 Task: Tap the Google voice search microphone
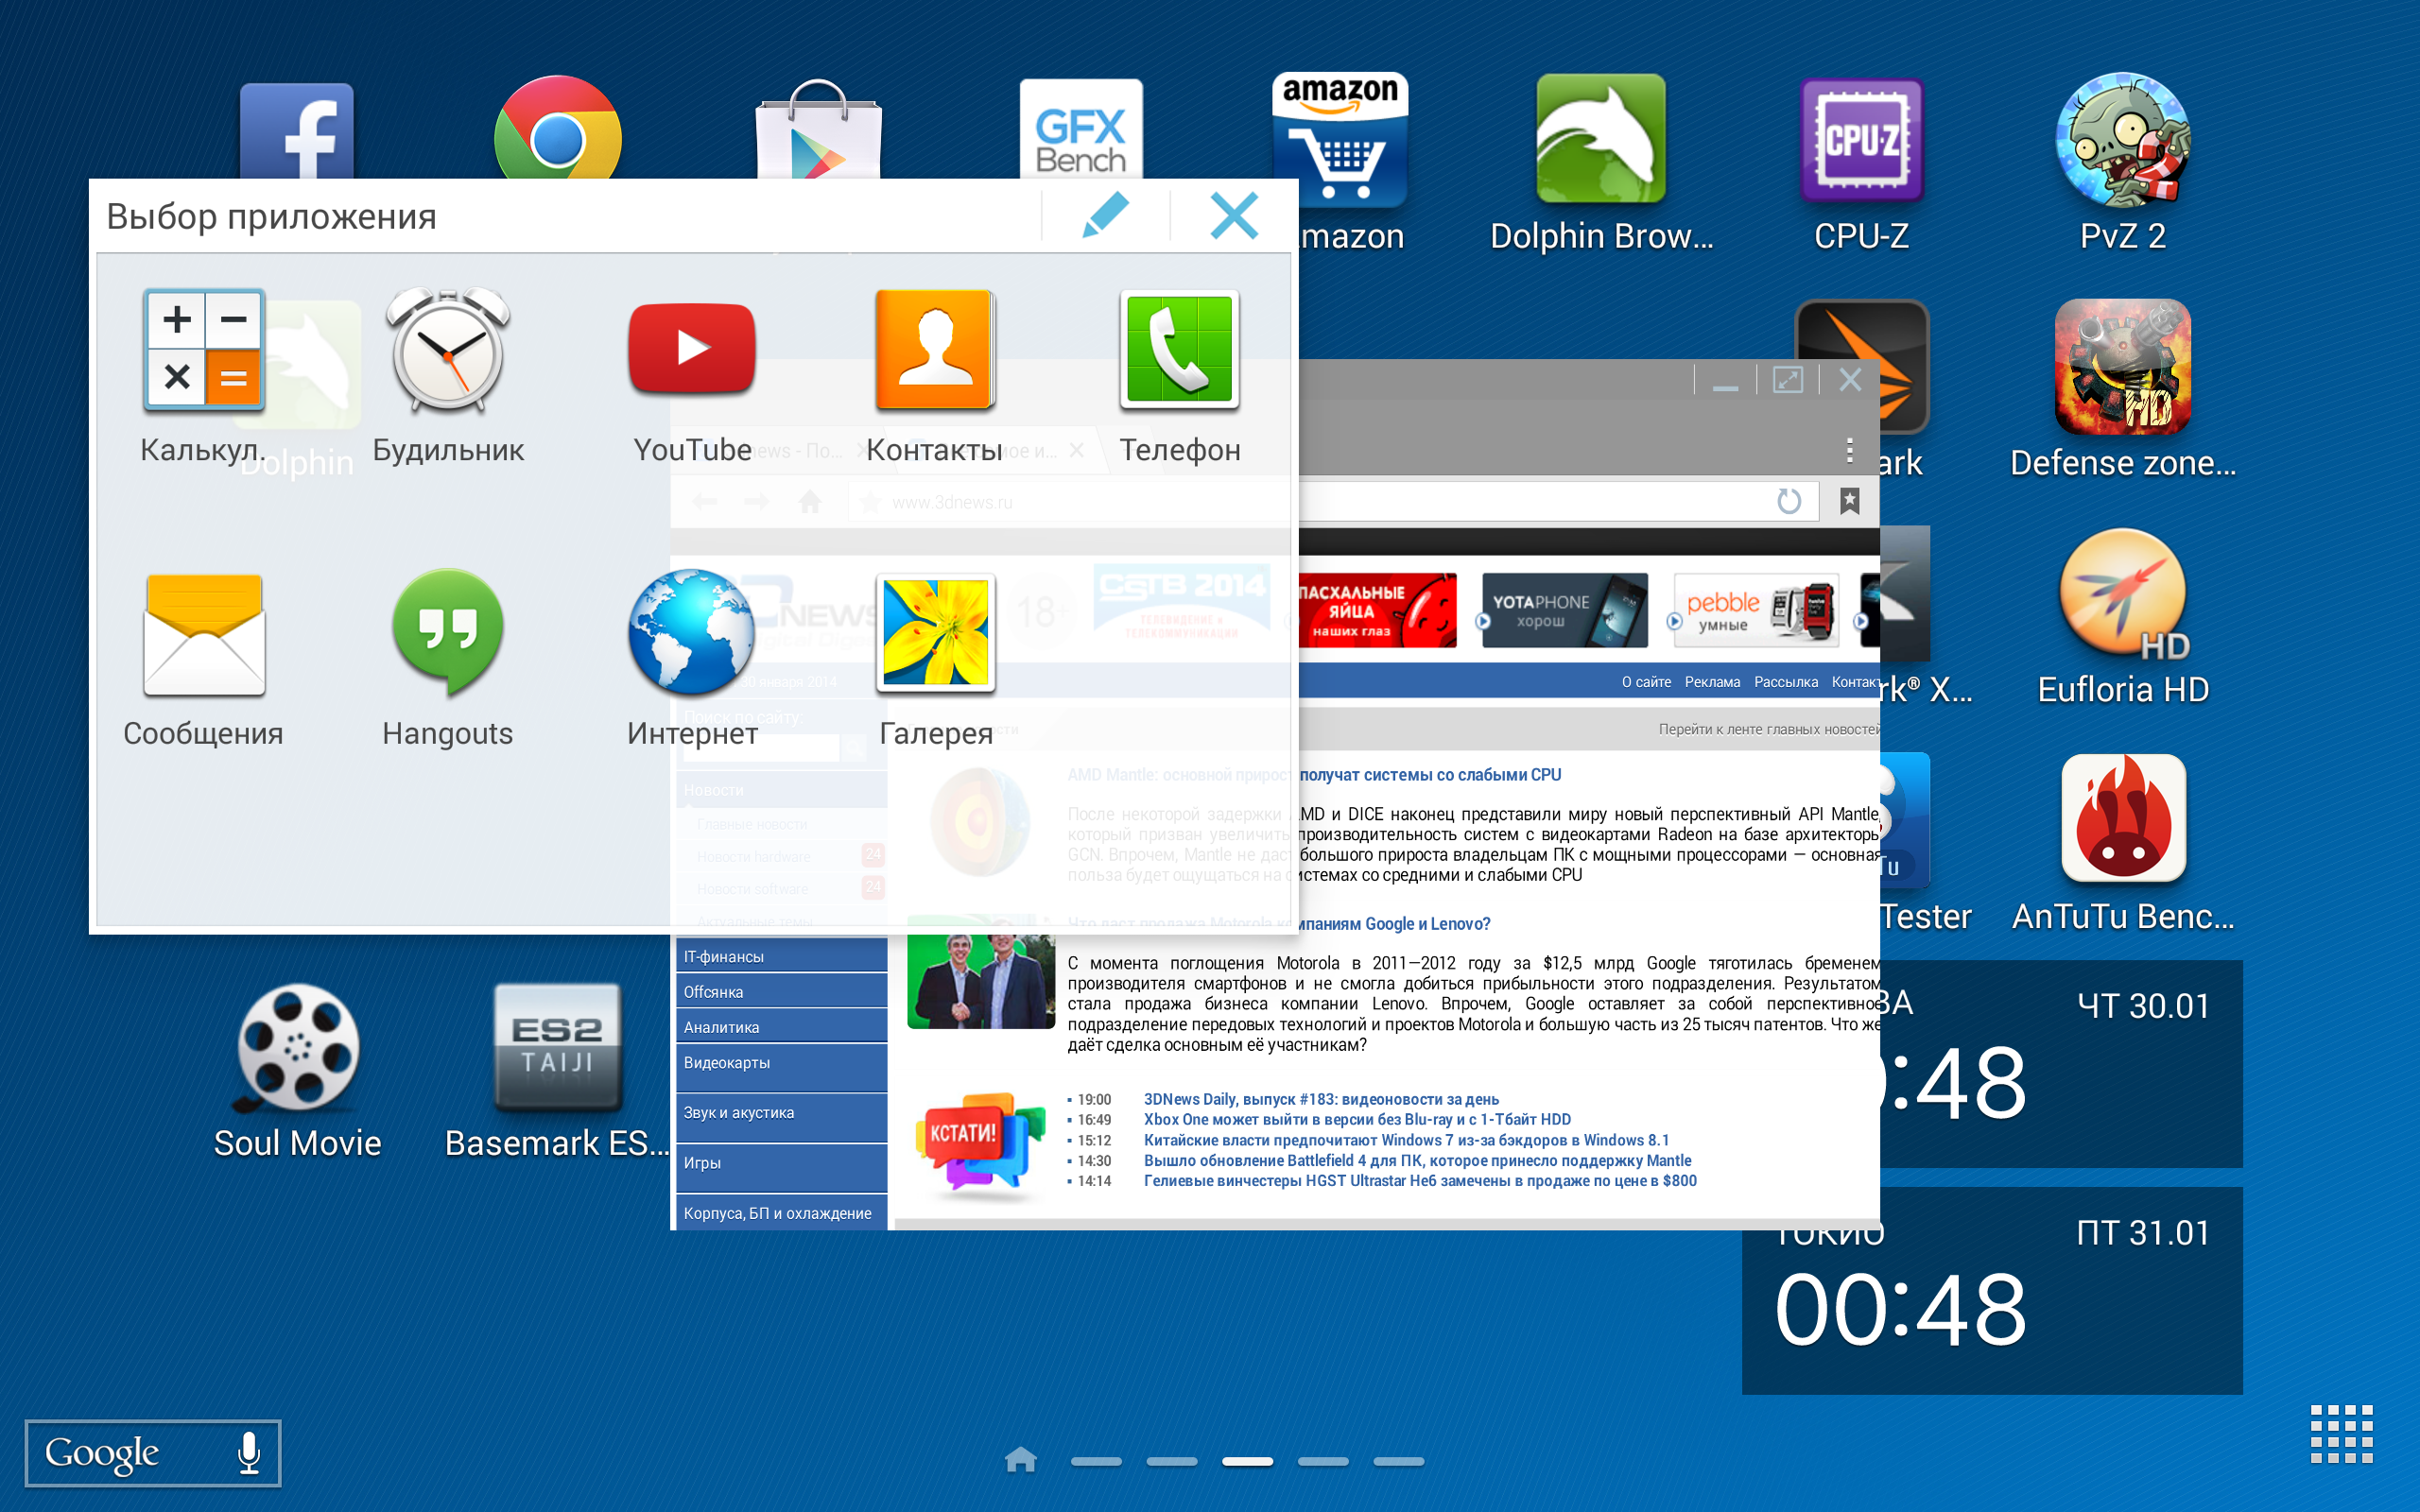(249, 1452)
